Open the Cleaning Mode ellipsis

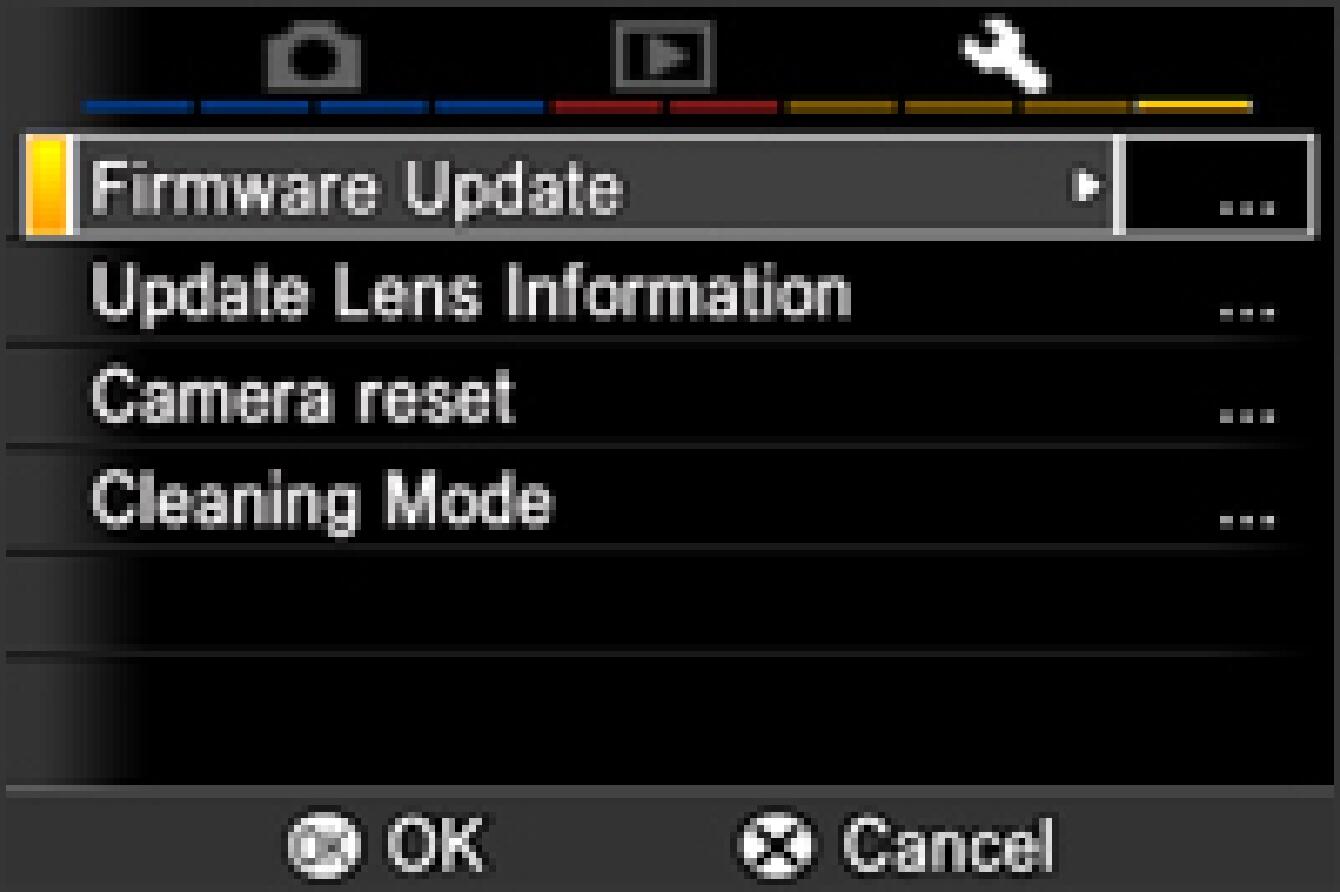[1248, 518]
